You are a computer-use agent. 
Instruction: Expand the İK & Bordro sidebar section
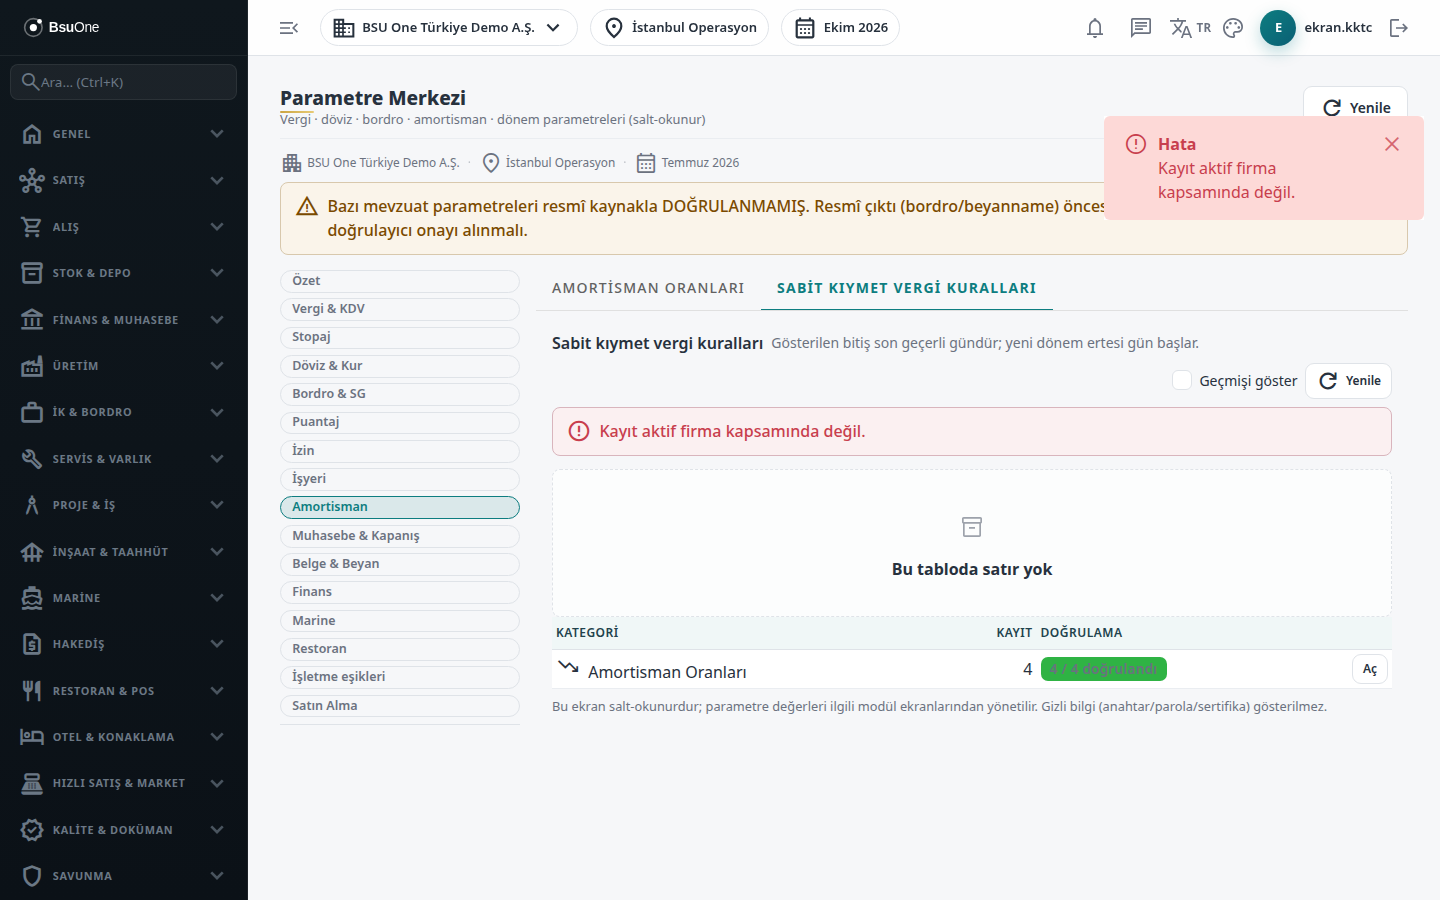coord(124,412)
